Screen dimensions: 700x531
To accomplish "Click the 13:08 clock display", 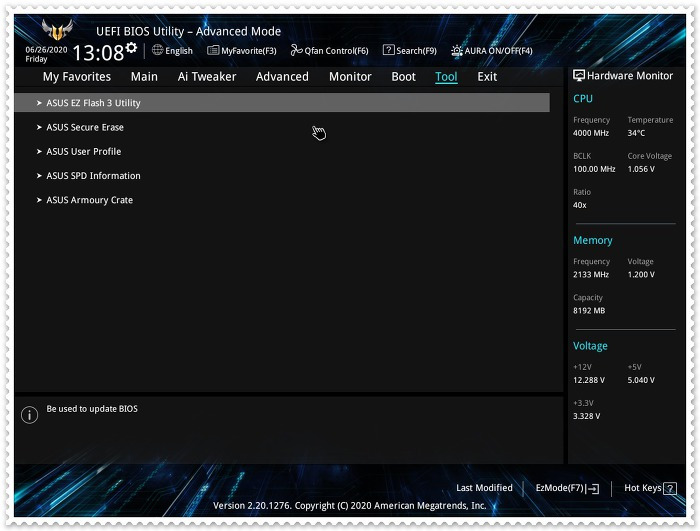I will [98, 53].
